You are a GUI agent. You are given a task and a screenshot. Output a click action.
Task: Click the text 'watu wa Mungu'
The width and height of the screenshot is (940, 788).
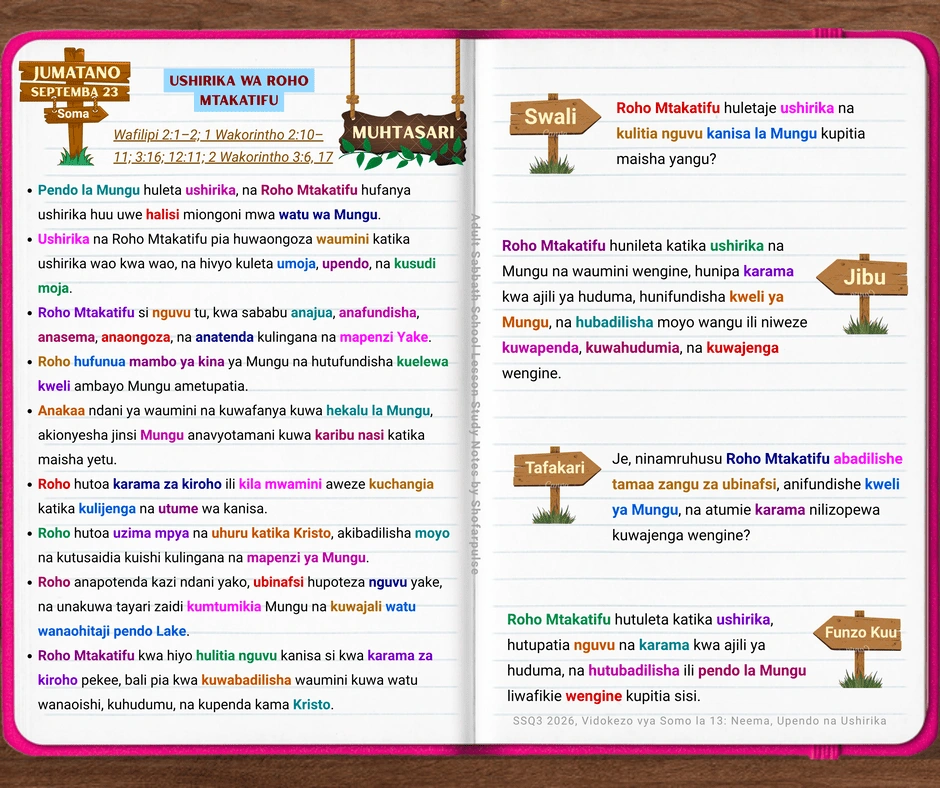click(x=328, y=215)
